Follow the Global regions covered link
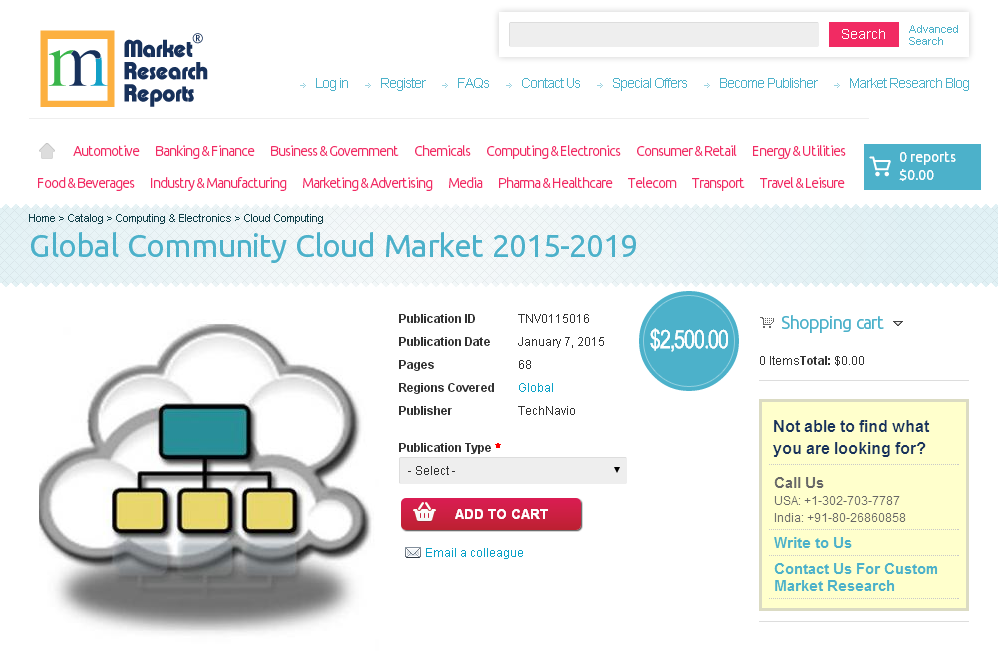The width and height of the screenshot is (998, 659). click(535, 387)
